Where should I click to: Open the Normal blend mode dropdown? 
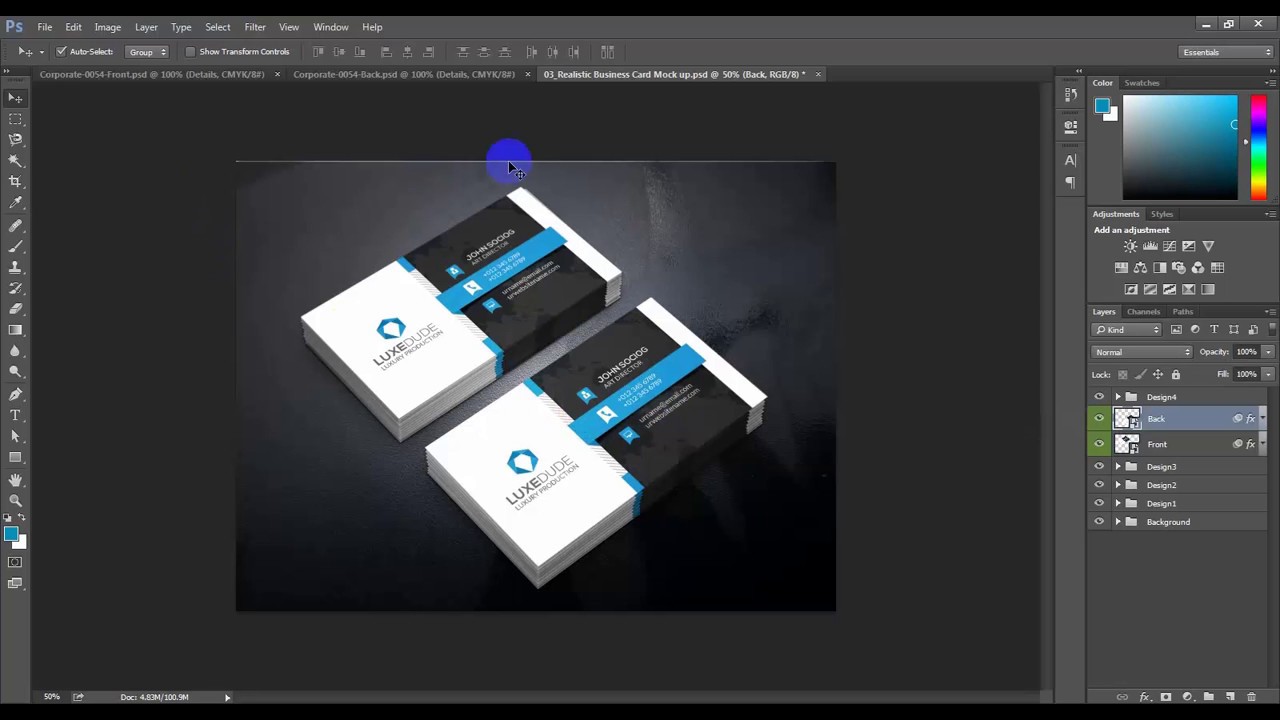click(x=1142, y=352)
